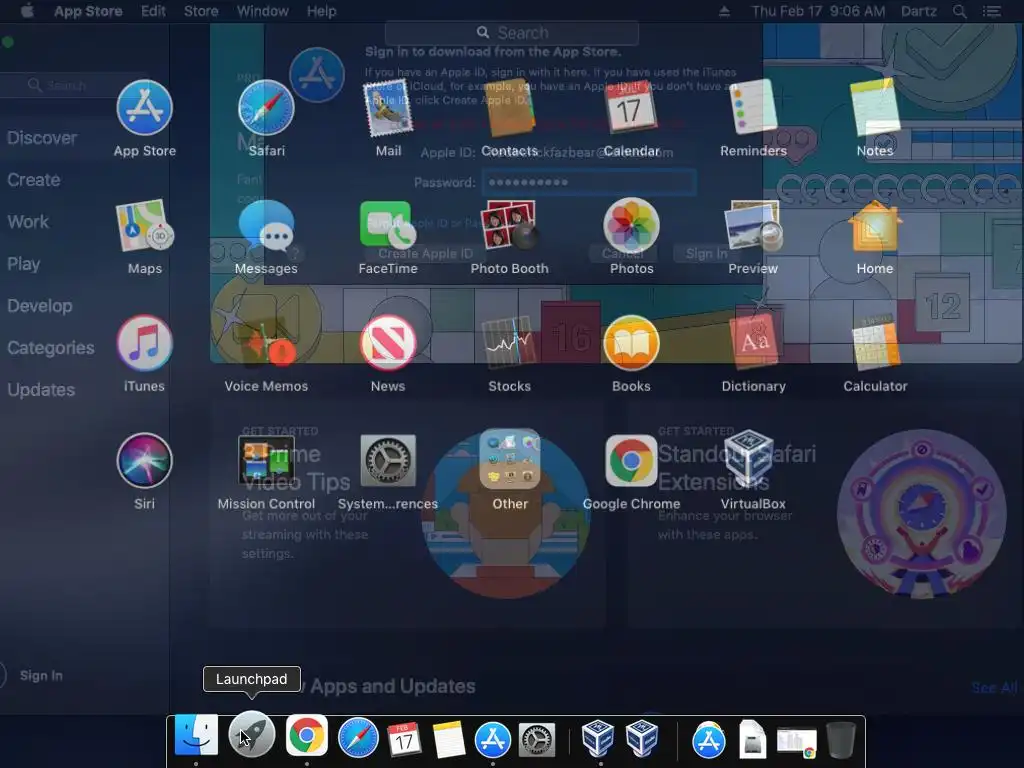Activate Siri from Launchpad
The width and height of the screenshot is (1024, 768).
coord(144,460)
